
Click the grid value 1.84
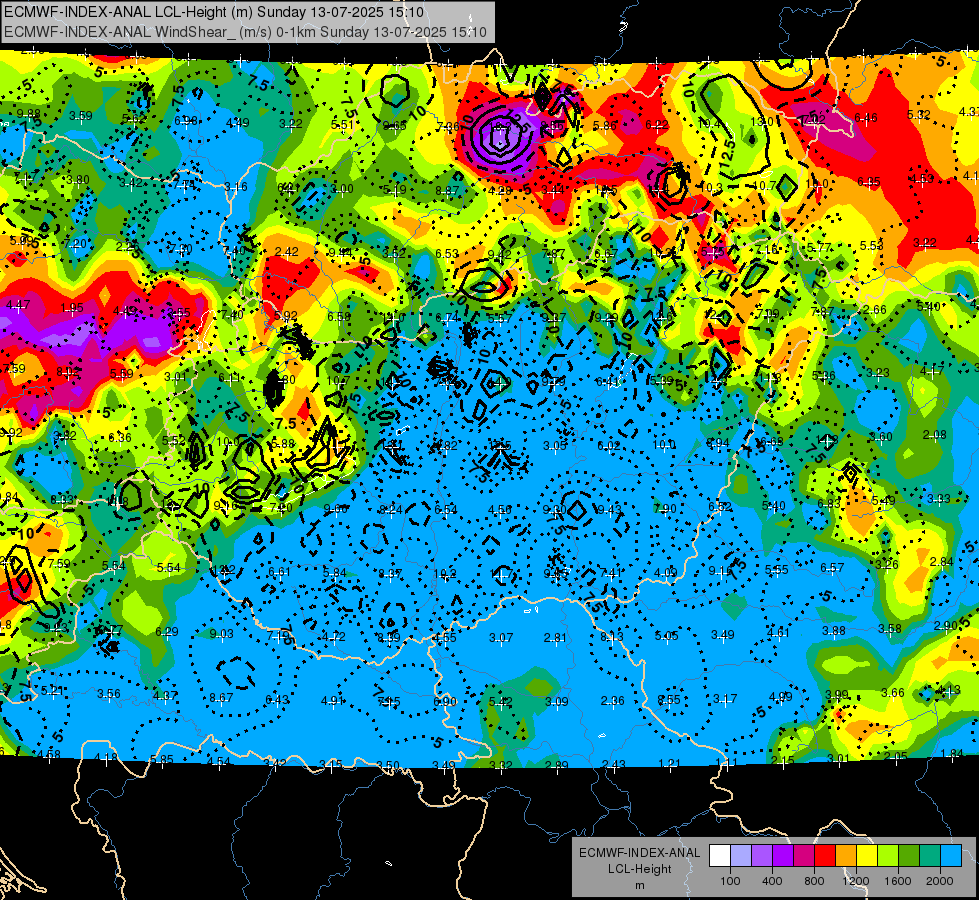coord(952,754)
